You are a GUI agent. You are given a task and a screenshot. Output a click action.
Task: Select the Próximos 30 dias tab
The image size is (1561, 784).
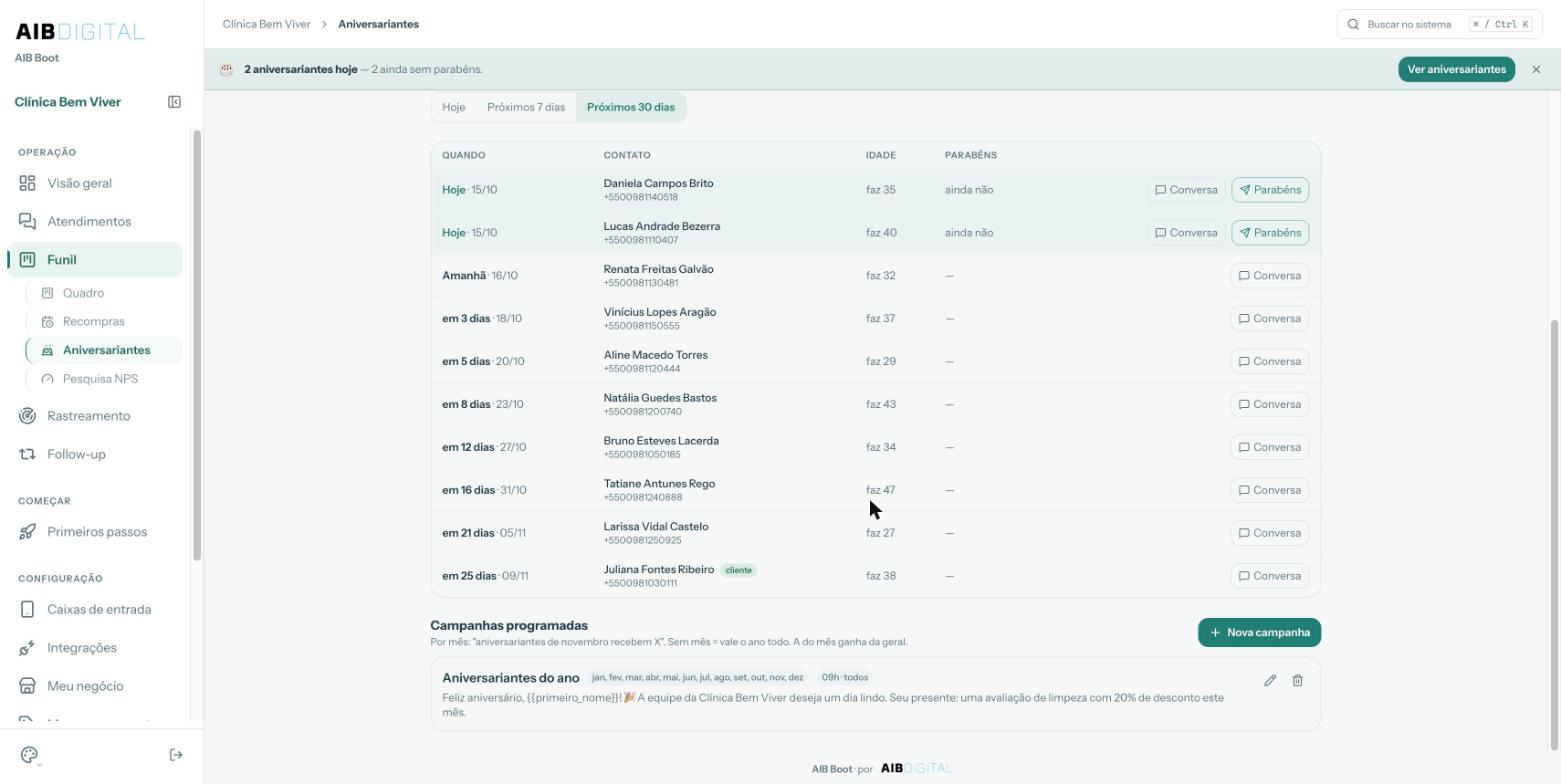(x=631, y=107)
